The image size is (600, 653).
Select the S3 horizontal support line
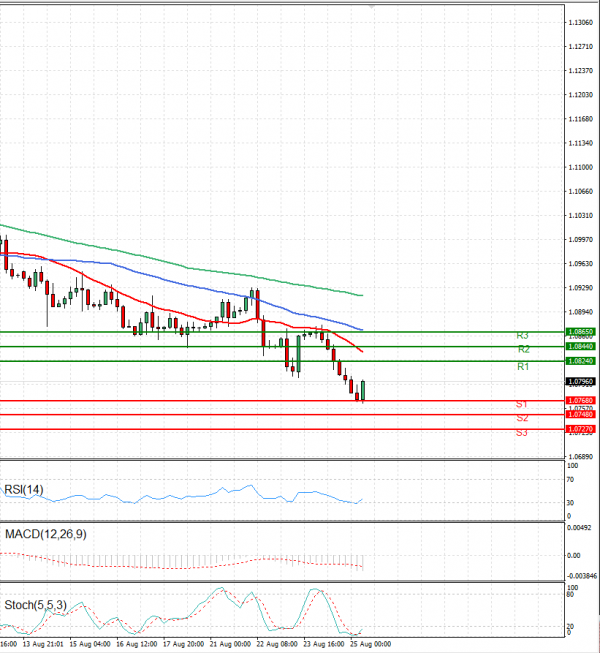pyautogui.click(x=282, y=429)
